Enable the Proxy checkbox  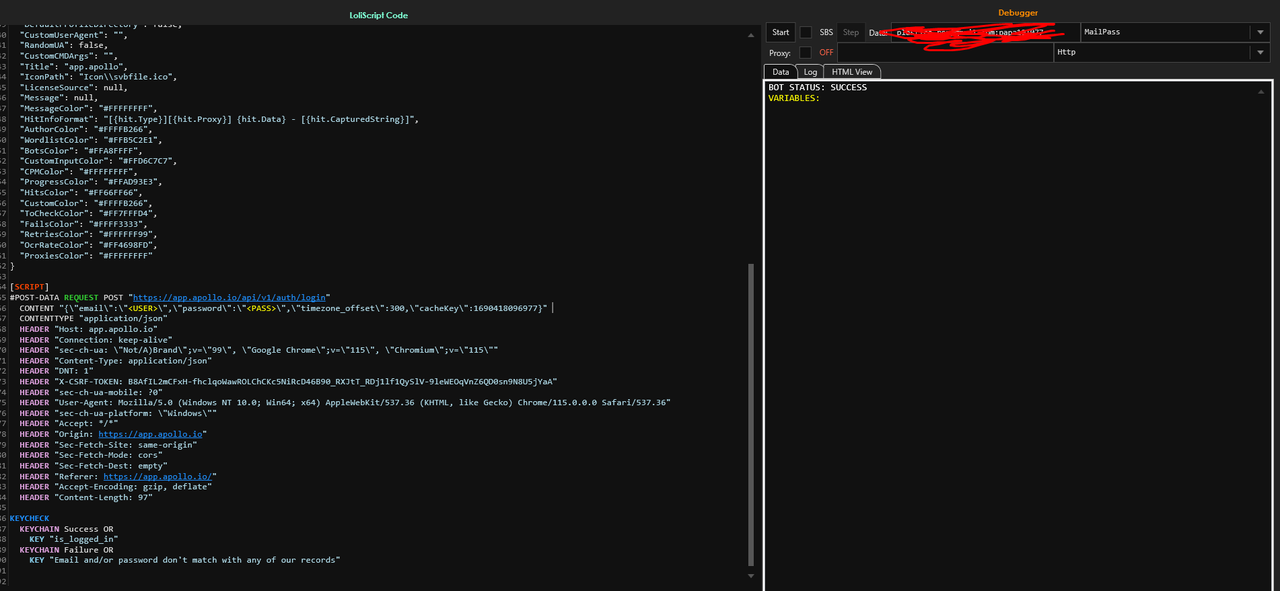(x=806, y=53)
